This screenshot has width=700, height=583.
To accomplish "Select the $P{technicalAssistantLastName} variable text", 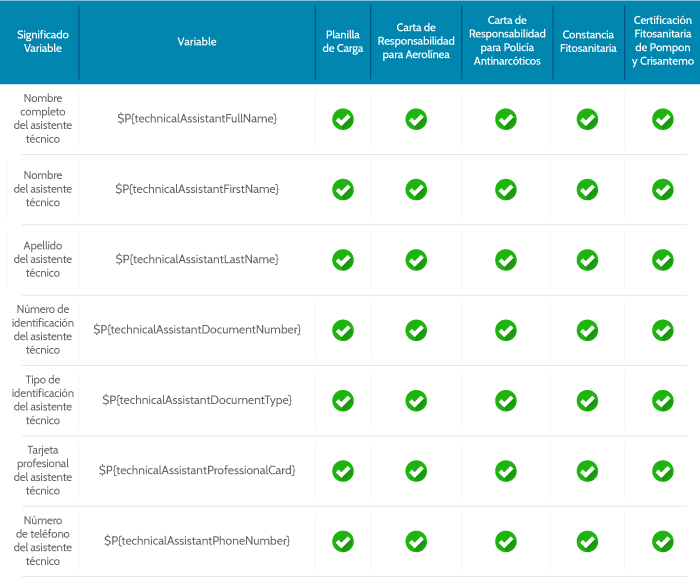I will click(197, 259).
